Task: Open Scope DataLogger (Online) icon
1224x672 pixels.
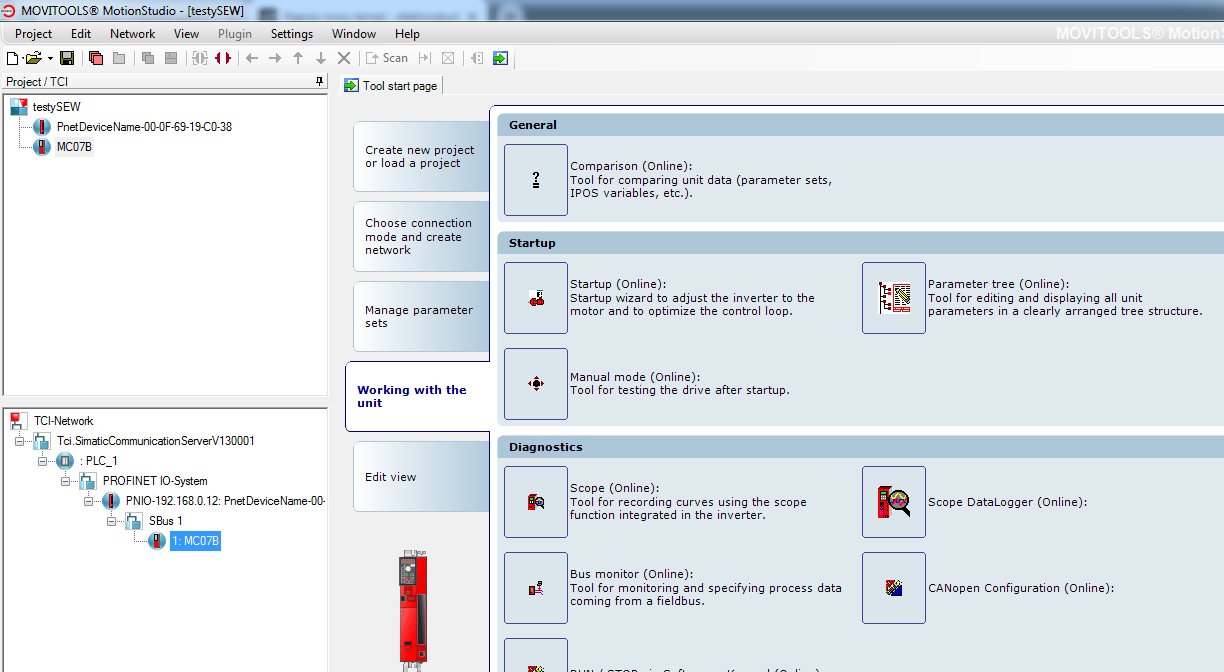Action: click(894, 502)
